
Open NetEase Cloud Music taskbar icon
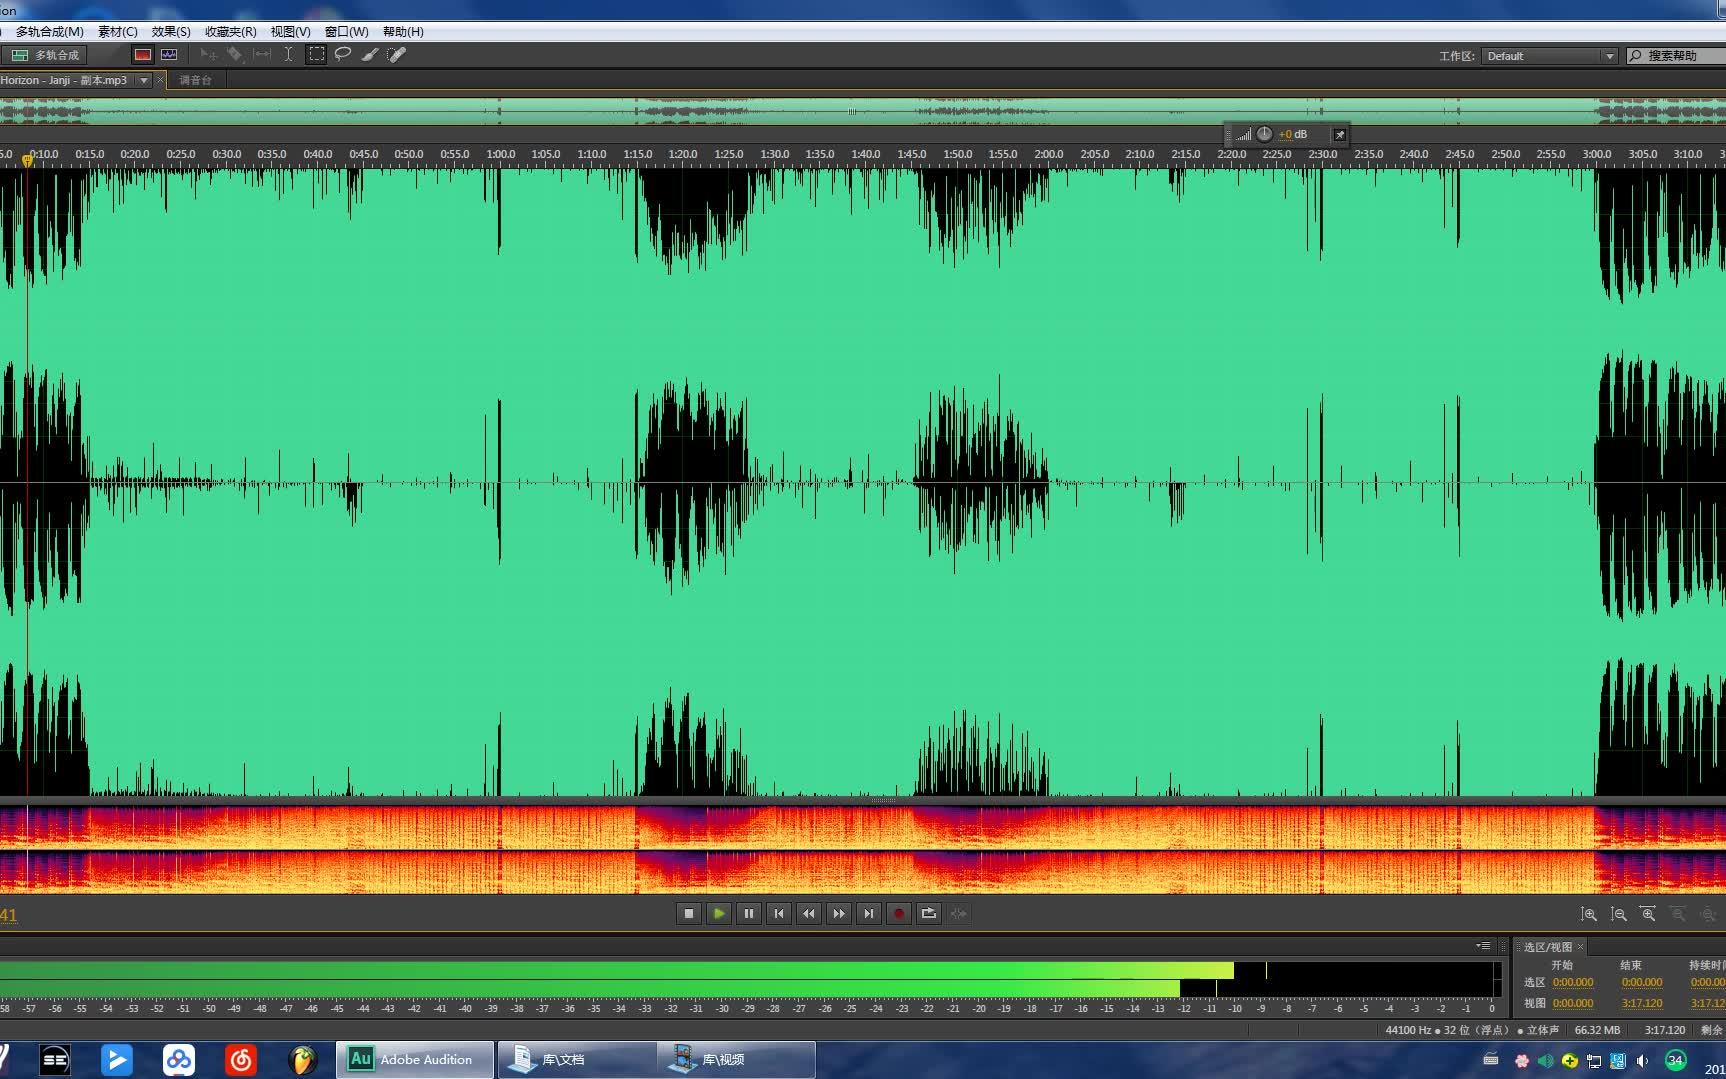point(240,1059)
